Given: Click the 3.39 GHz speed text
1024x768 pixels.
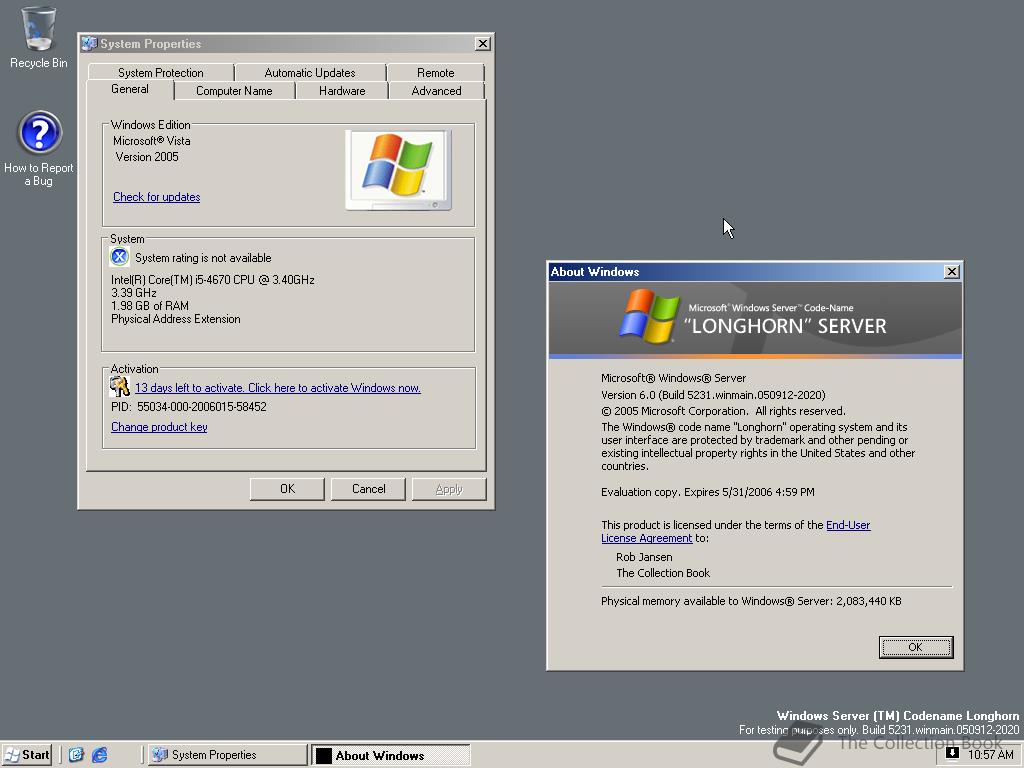Looking at the screenshot, I should click(134, 293).
